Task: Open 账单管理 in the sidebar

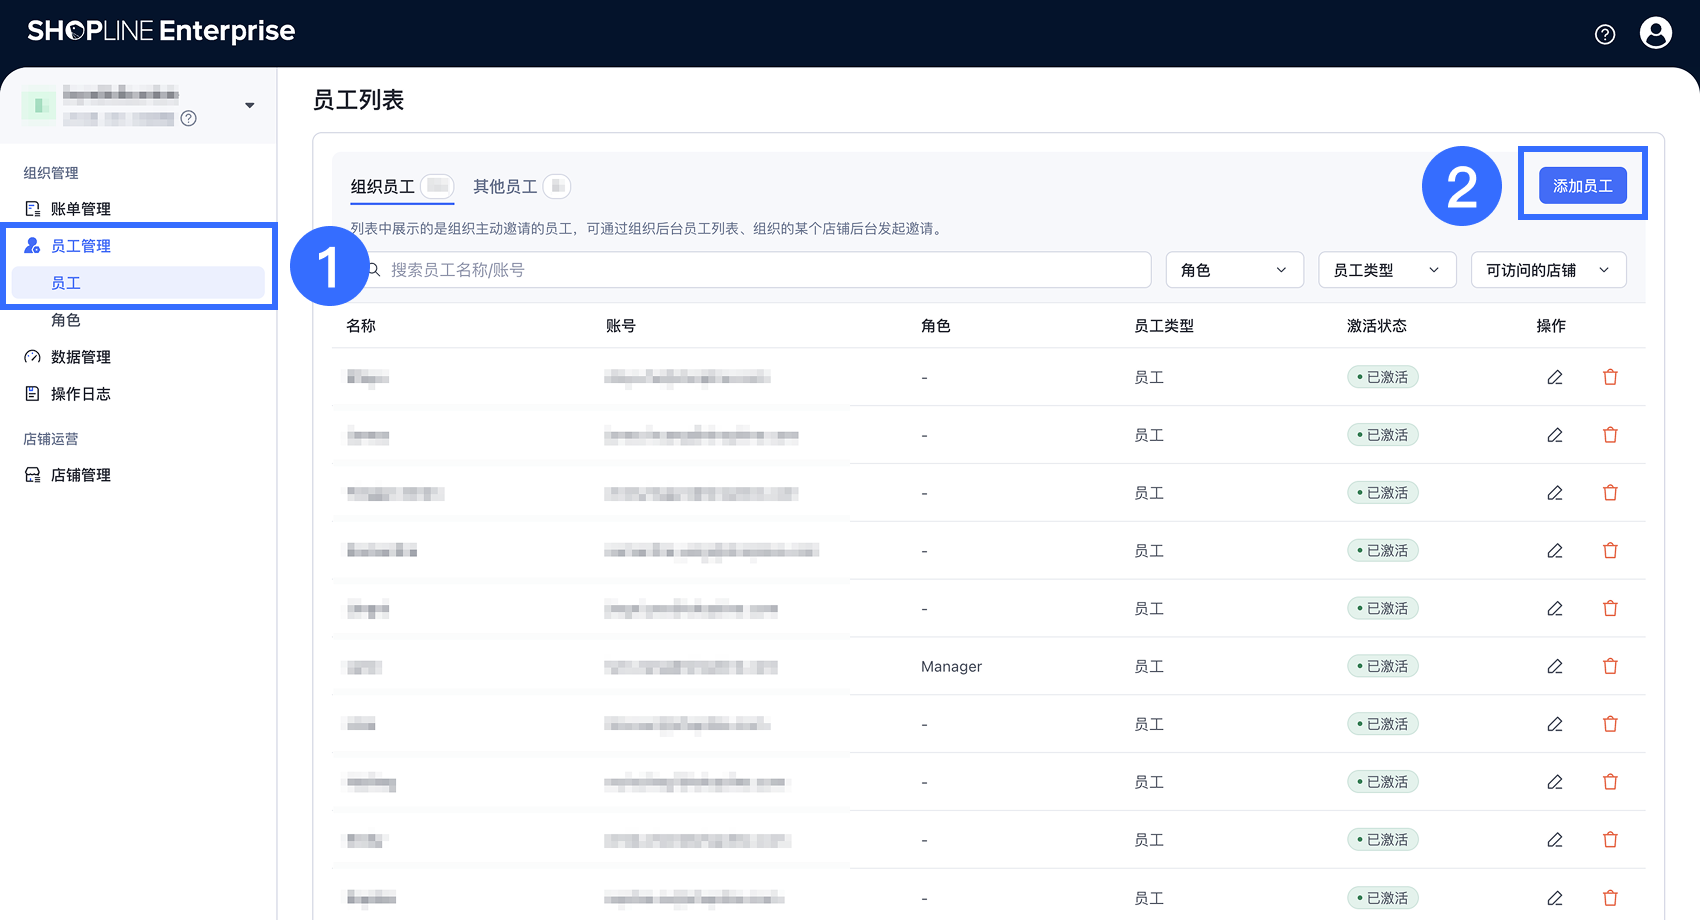Action: pos(80,209)
